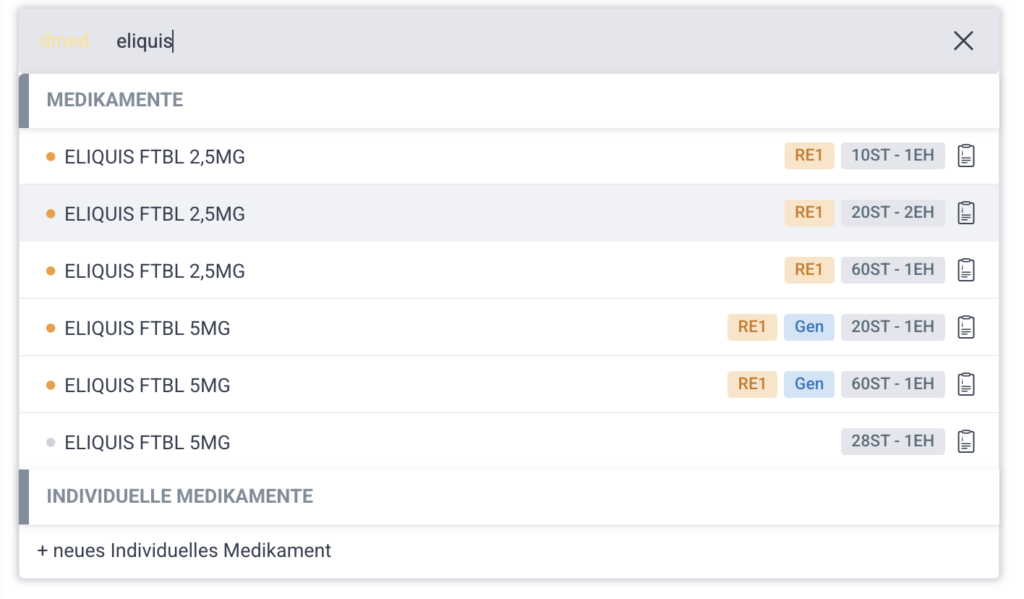Open info sheet for Eliquis 5MG 20ST
1024x599 pixels.
pyautogui.click(x=966, y=327)
